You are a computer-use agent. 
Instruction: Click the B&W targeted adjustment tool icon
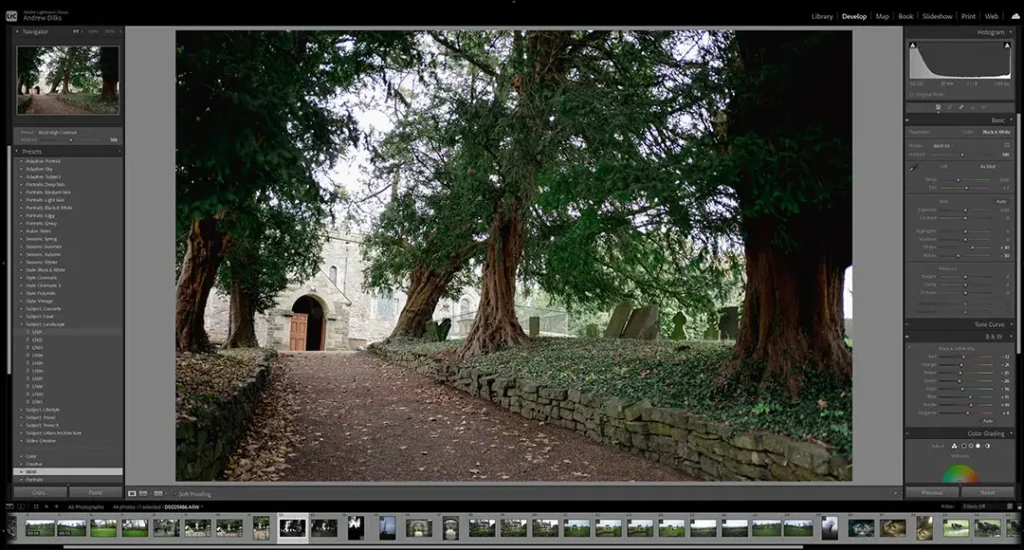(910, 348)
